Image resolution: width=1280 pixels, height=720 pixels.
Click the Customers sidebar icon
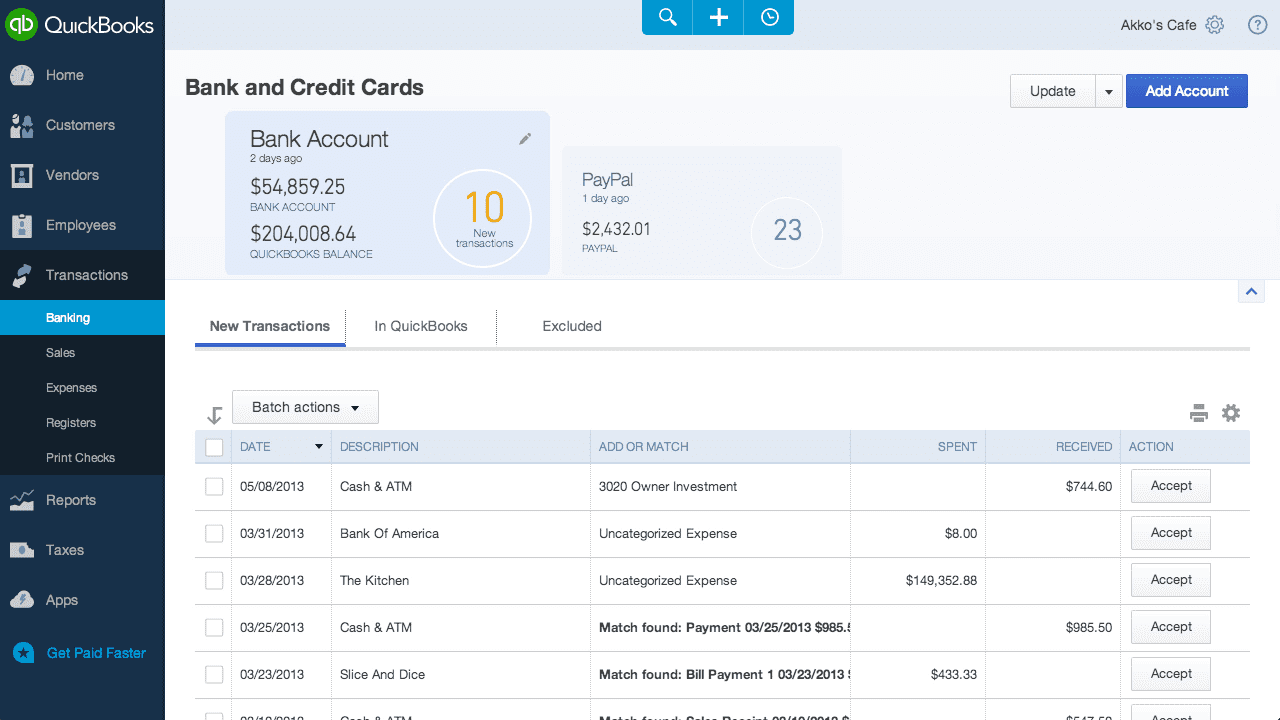click(22, 125)
